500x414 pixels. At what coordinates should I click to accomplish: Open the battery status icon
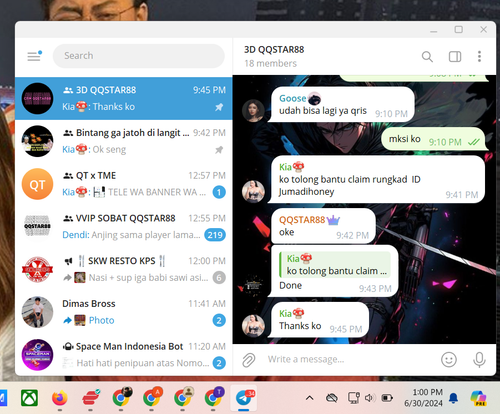tap(387, 398)
